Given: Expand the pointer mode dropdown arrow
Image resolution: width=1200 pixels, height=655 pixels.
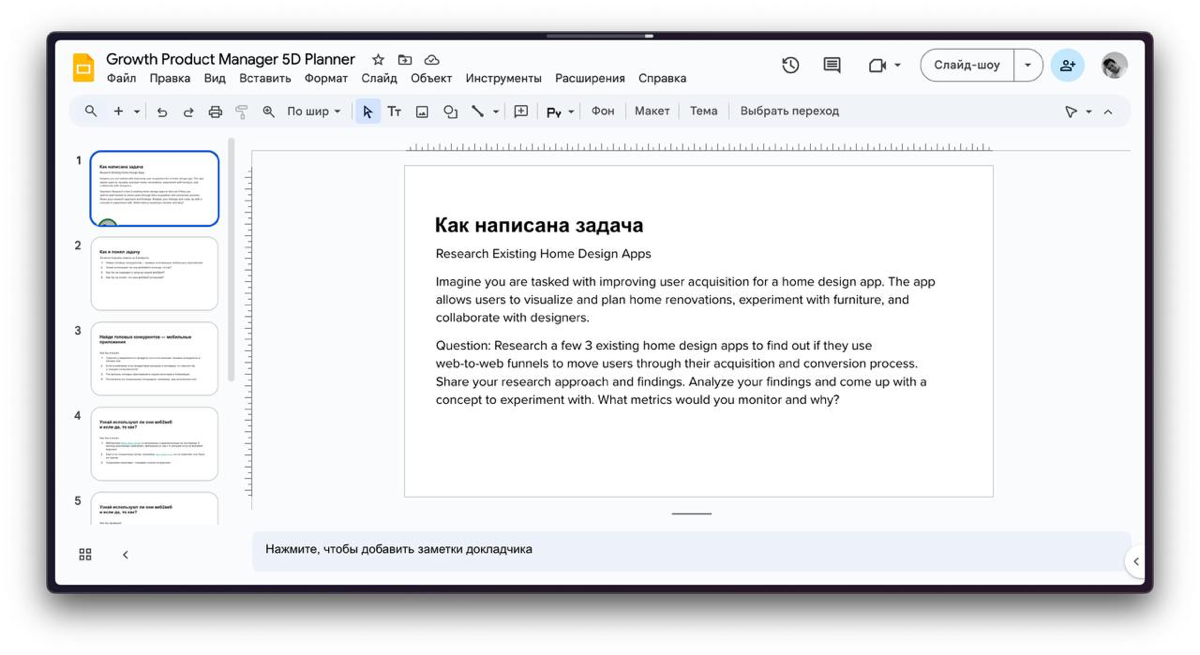Looking at the screenshot, I should click(1089, 112).
